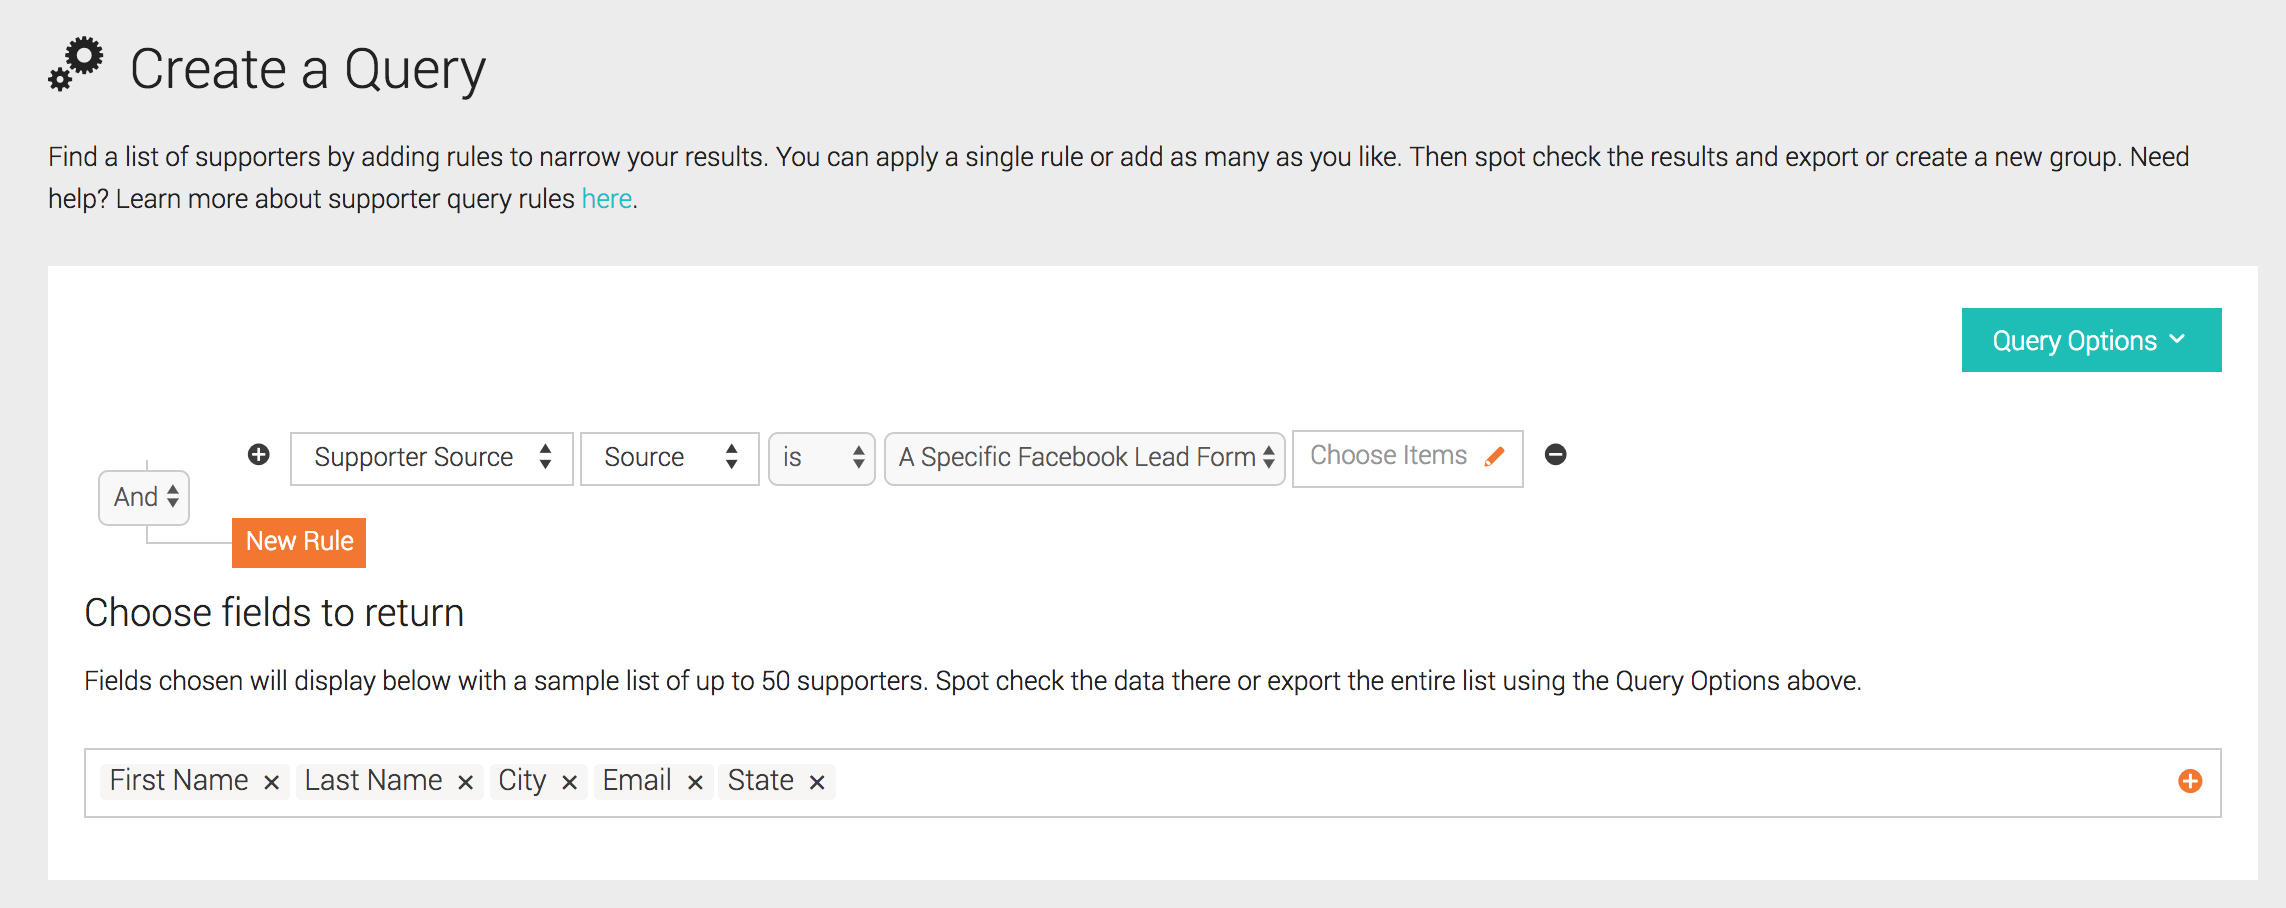
Task: Open the Source field dropdown
Action: click(x=668, y=457)
